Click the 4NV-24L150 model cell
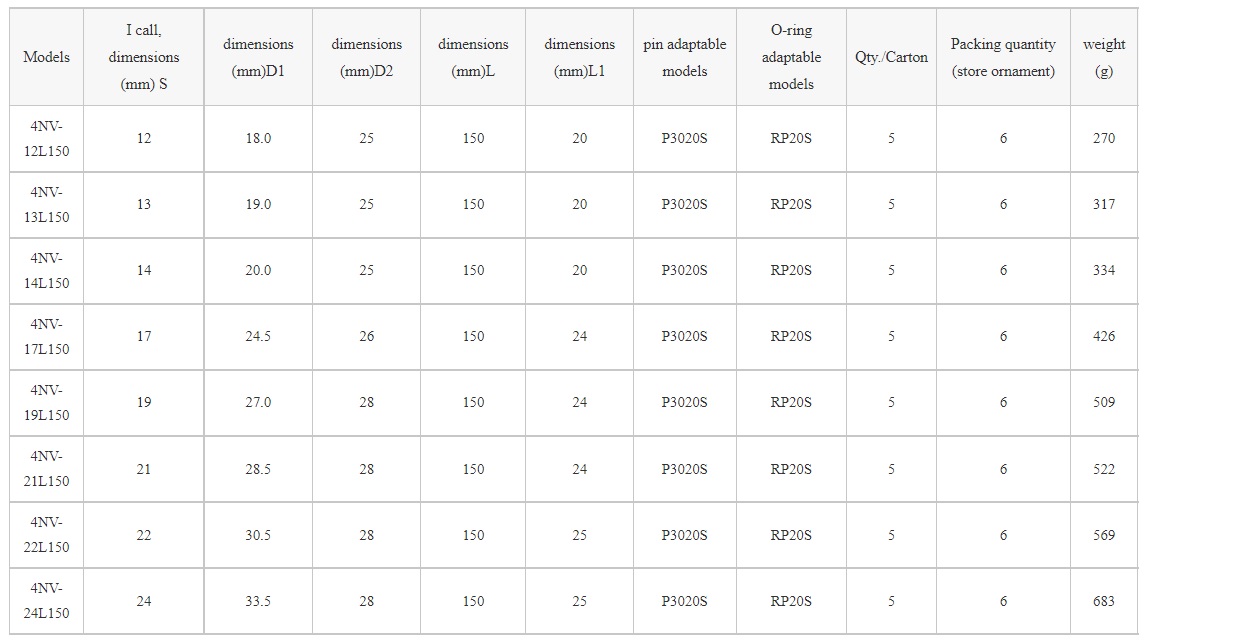Image resolution: width=1243 pixels, height=641 pixels. [47, 601]
